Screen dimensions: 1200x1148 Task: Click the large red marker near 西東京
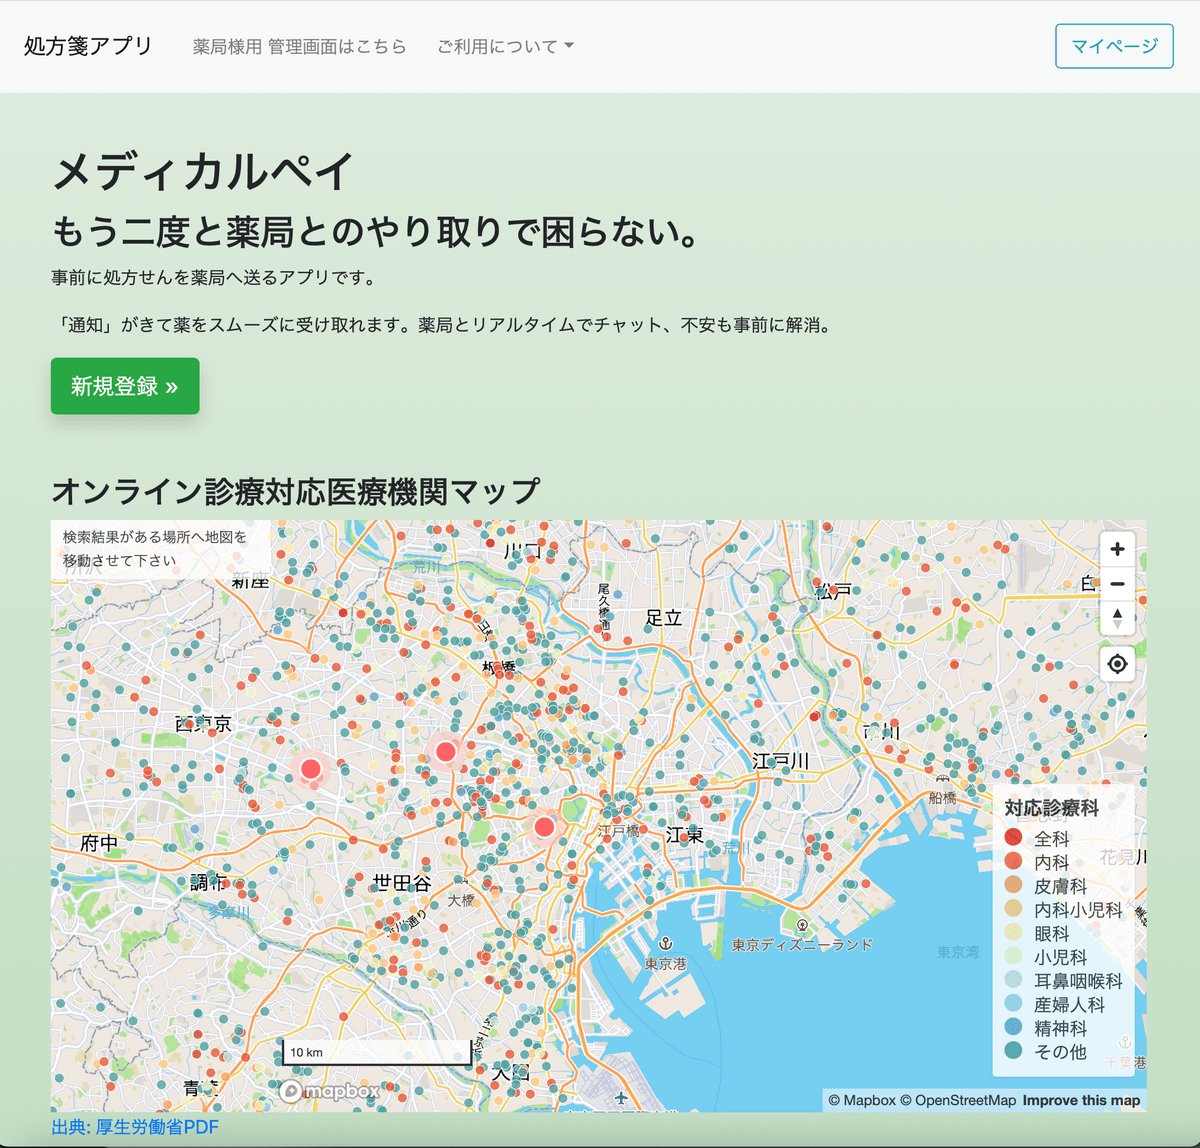coord(311,769)
